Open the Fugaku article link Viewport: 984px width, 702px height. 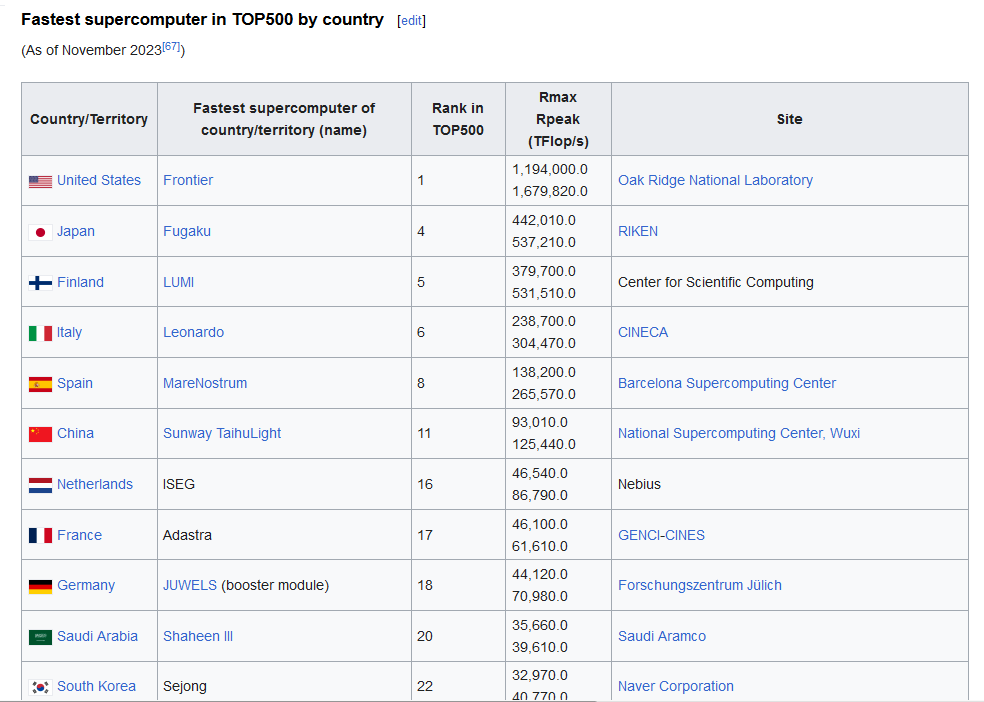pyautogui.click(x=186, y=231)
